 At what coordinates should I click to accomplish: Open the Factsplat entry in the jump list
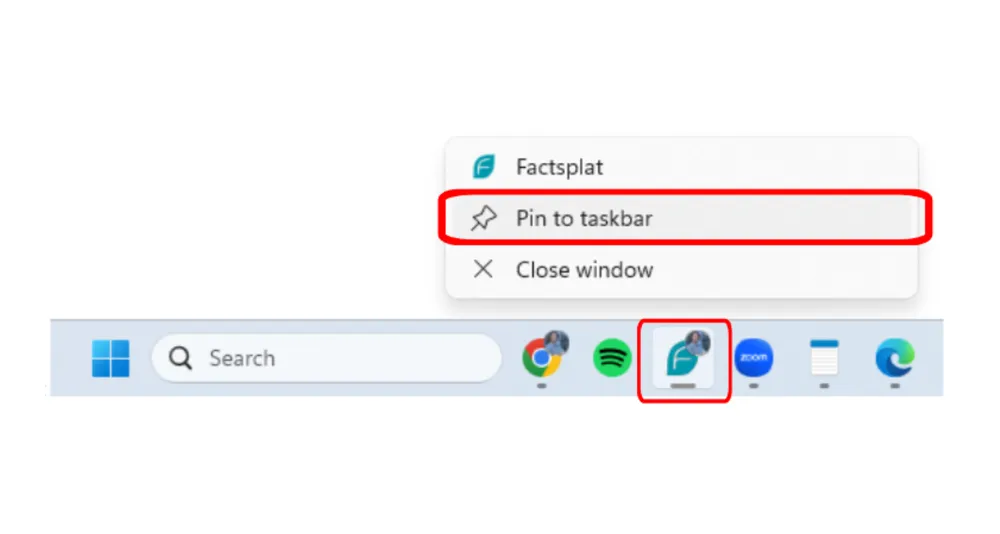coord(681,167)
